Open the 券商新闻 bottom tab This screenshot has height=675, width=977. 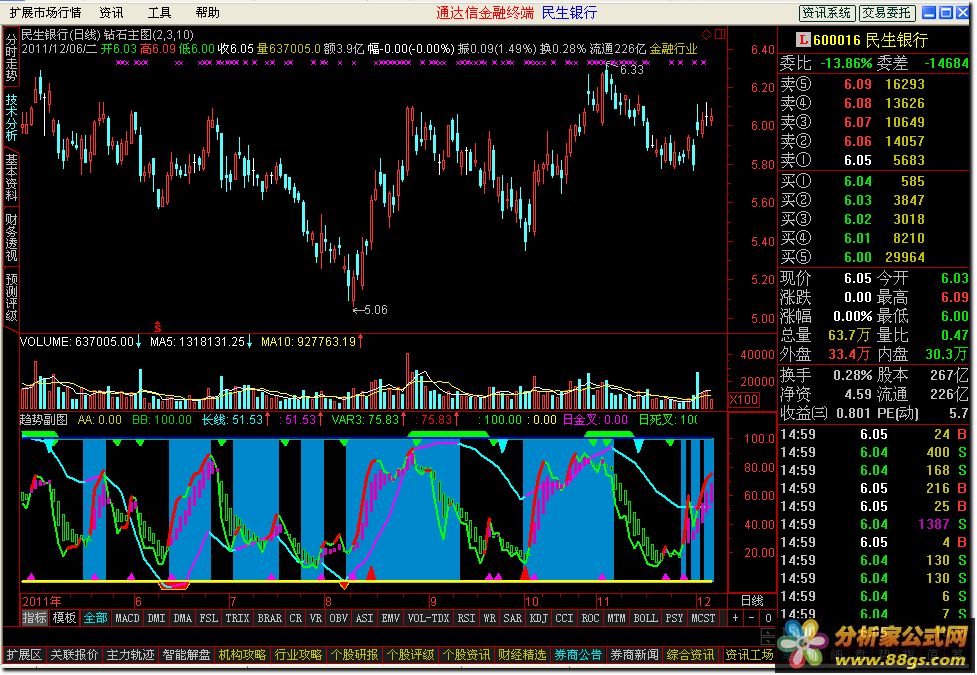(x=634, y=655)
